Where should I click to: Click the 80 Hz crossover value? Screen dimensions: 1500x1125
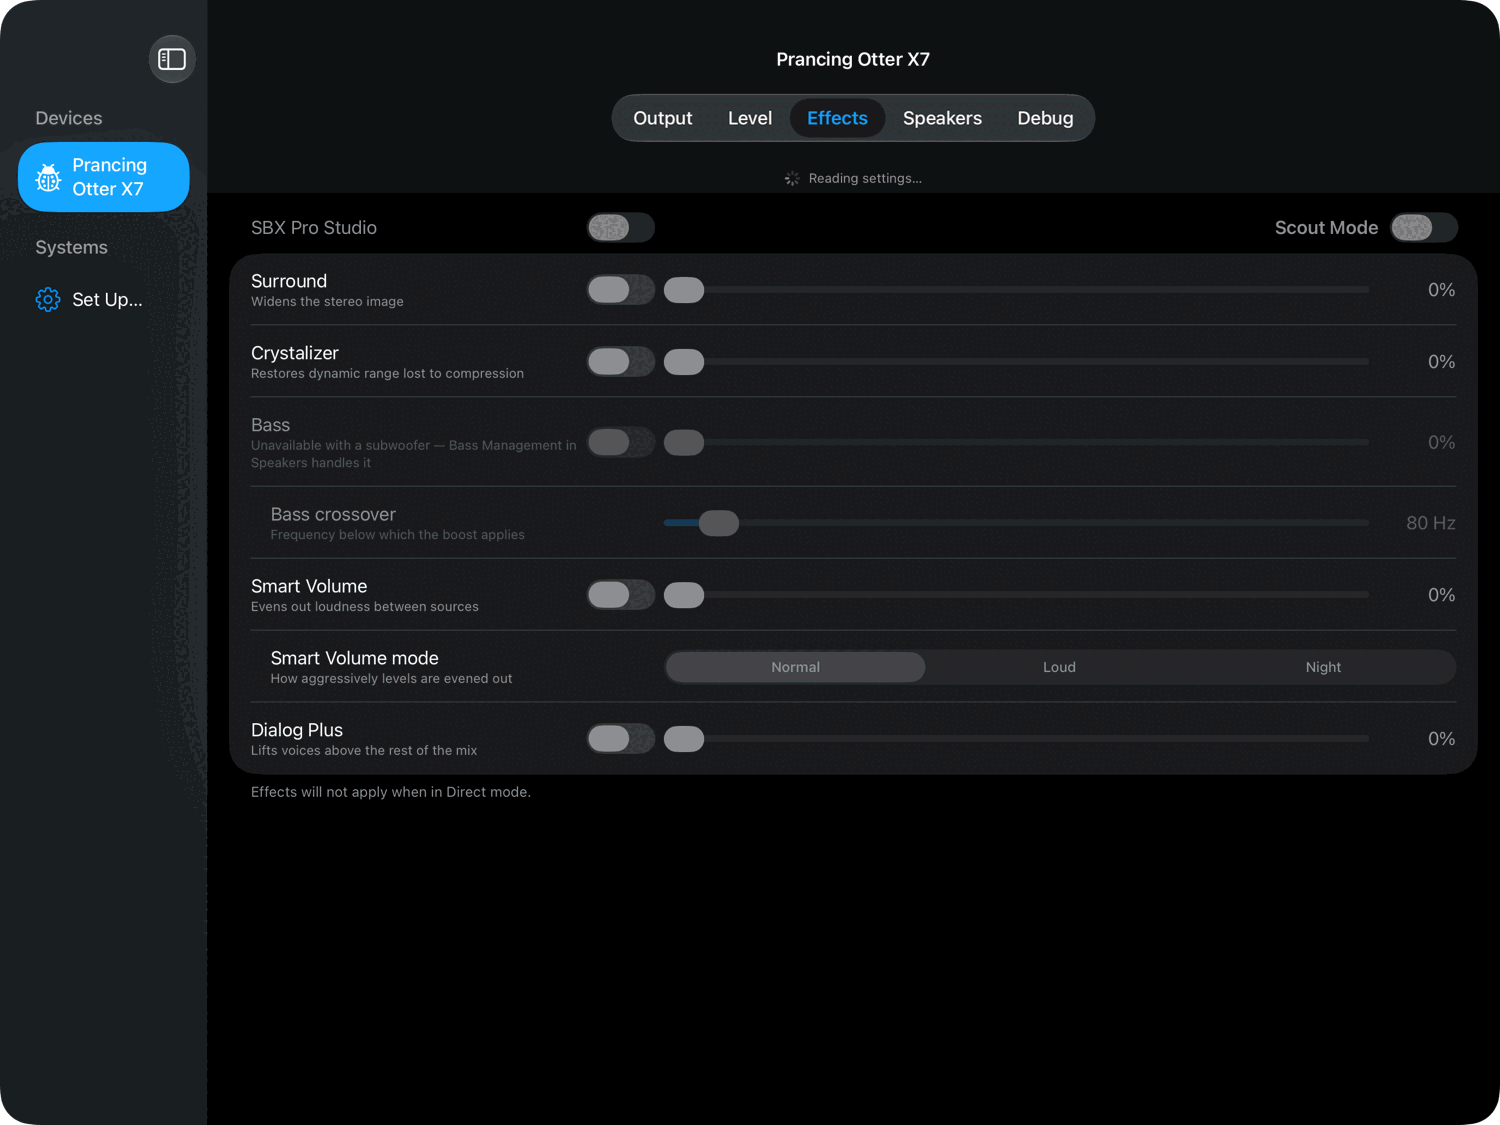1431,523
